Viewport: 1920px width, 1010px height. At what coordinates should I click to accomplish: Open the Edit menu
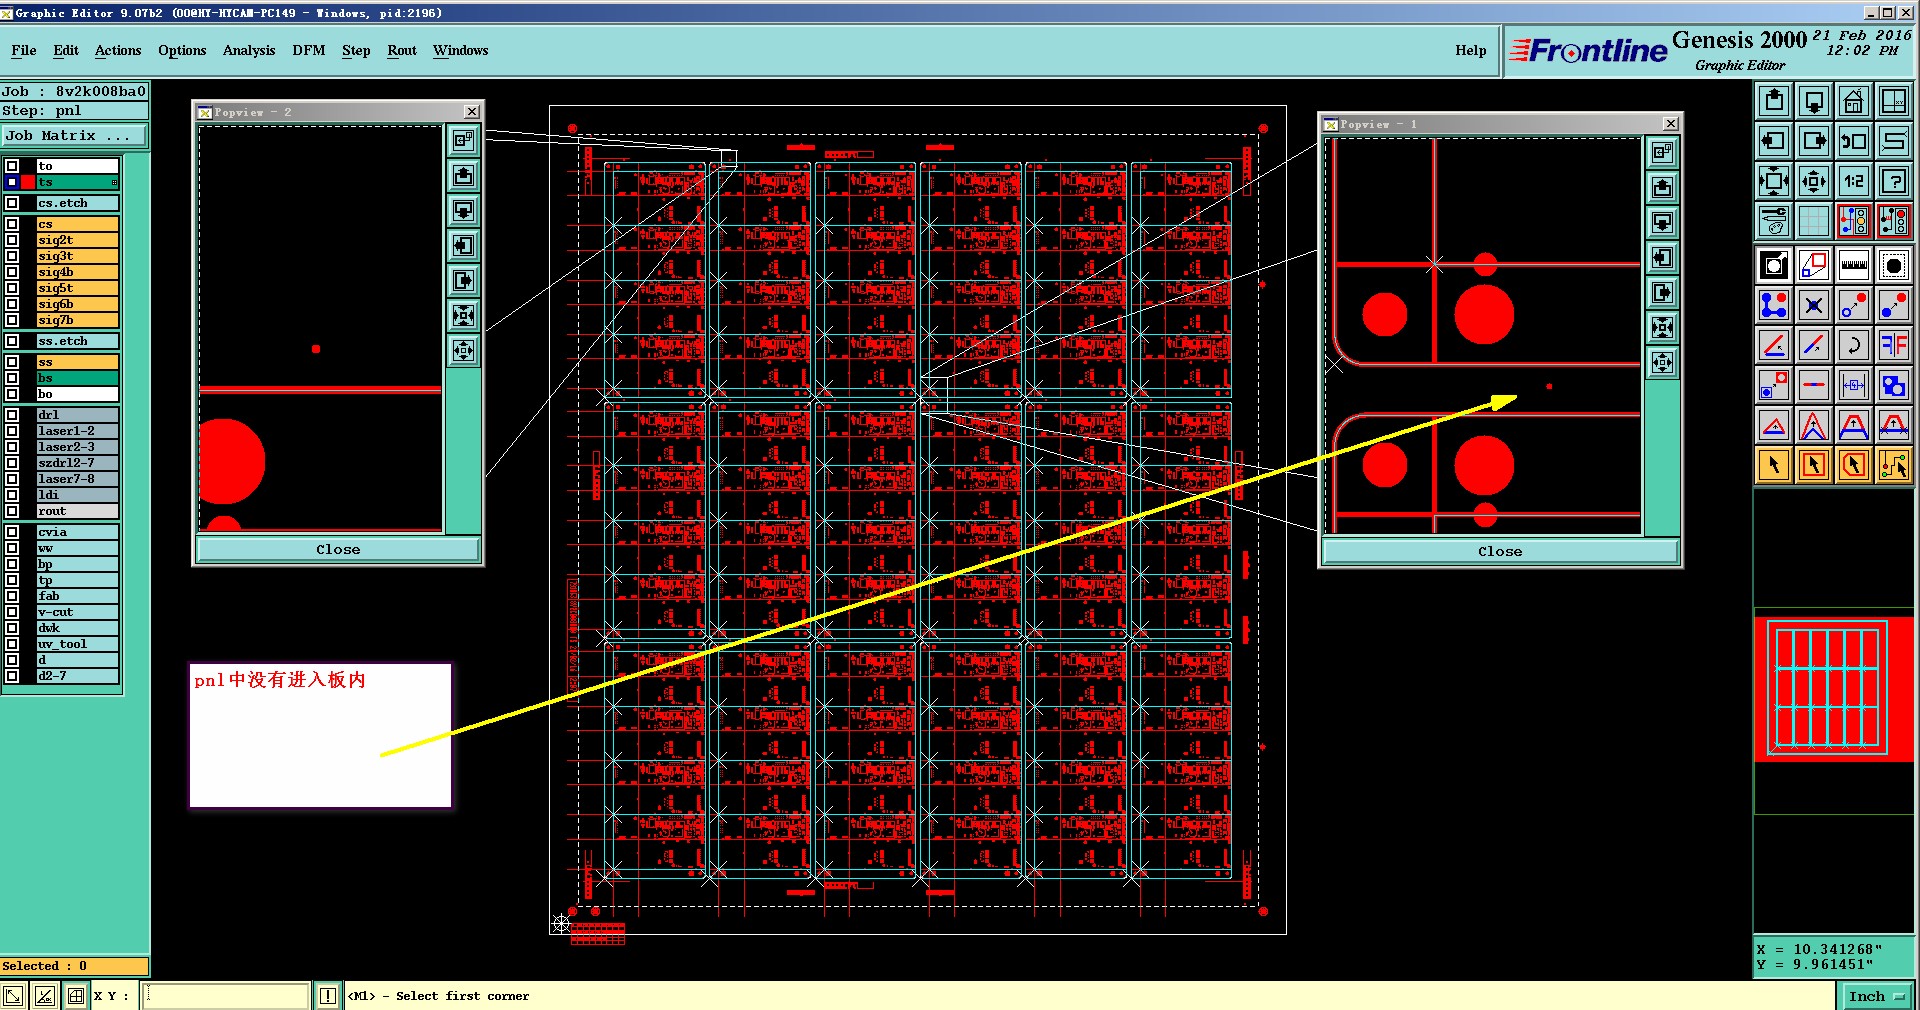pyautogui.click(x=66, y=50)
